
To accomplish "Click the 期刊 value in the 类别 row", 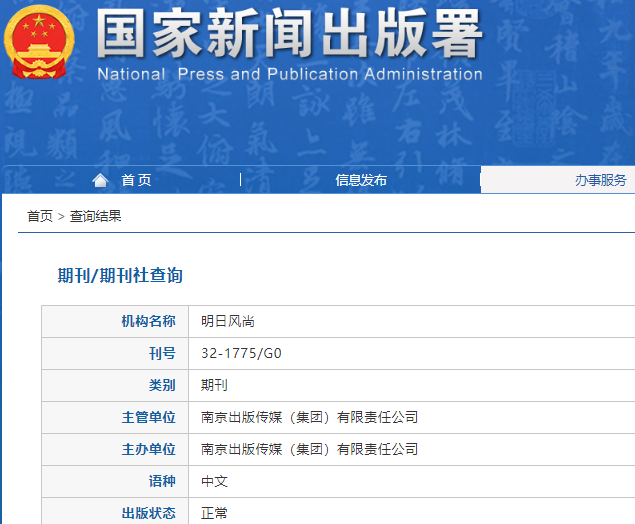I will coord(214,385).
